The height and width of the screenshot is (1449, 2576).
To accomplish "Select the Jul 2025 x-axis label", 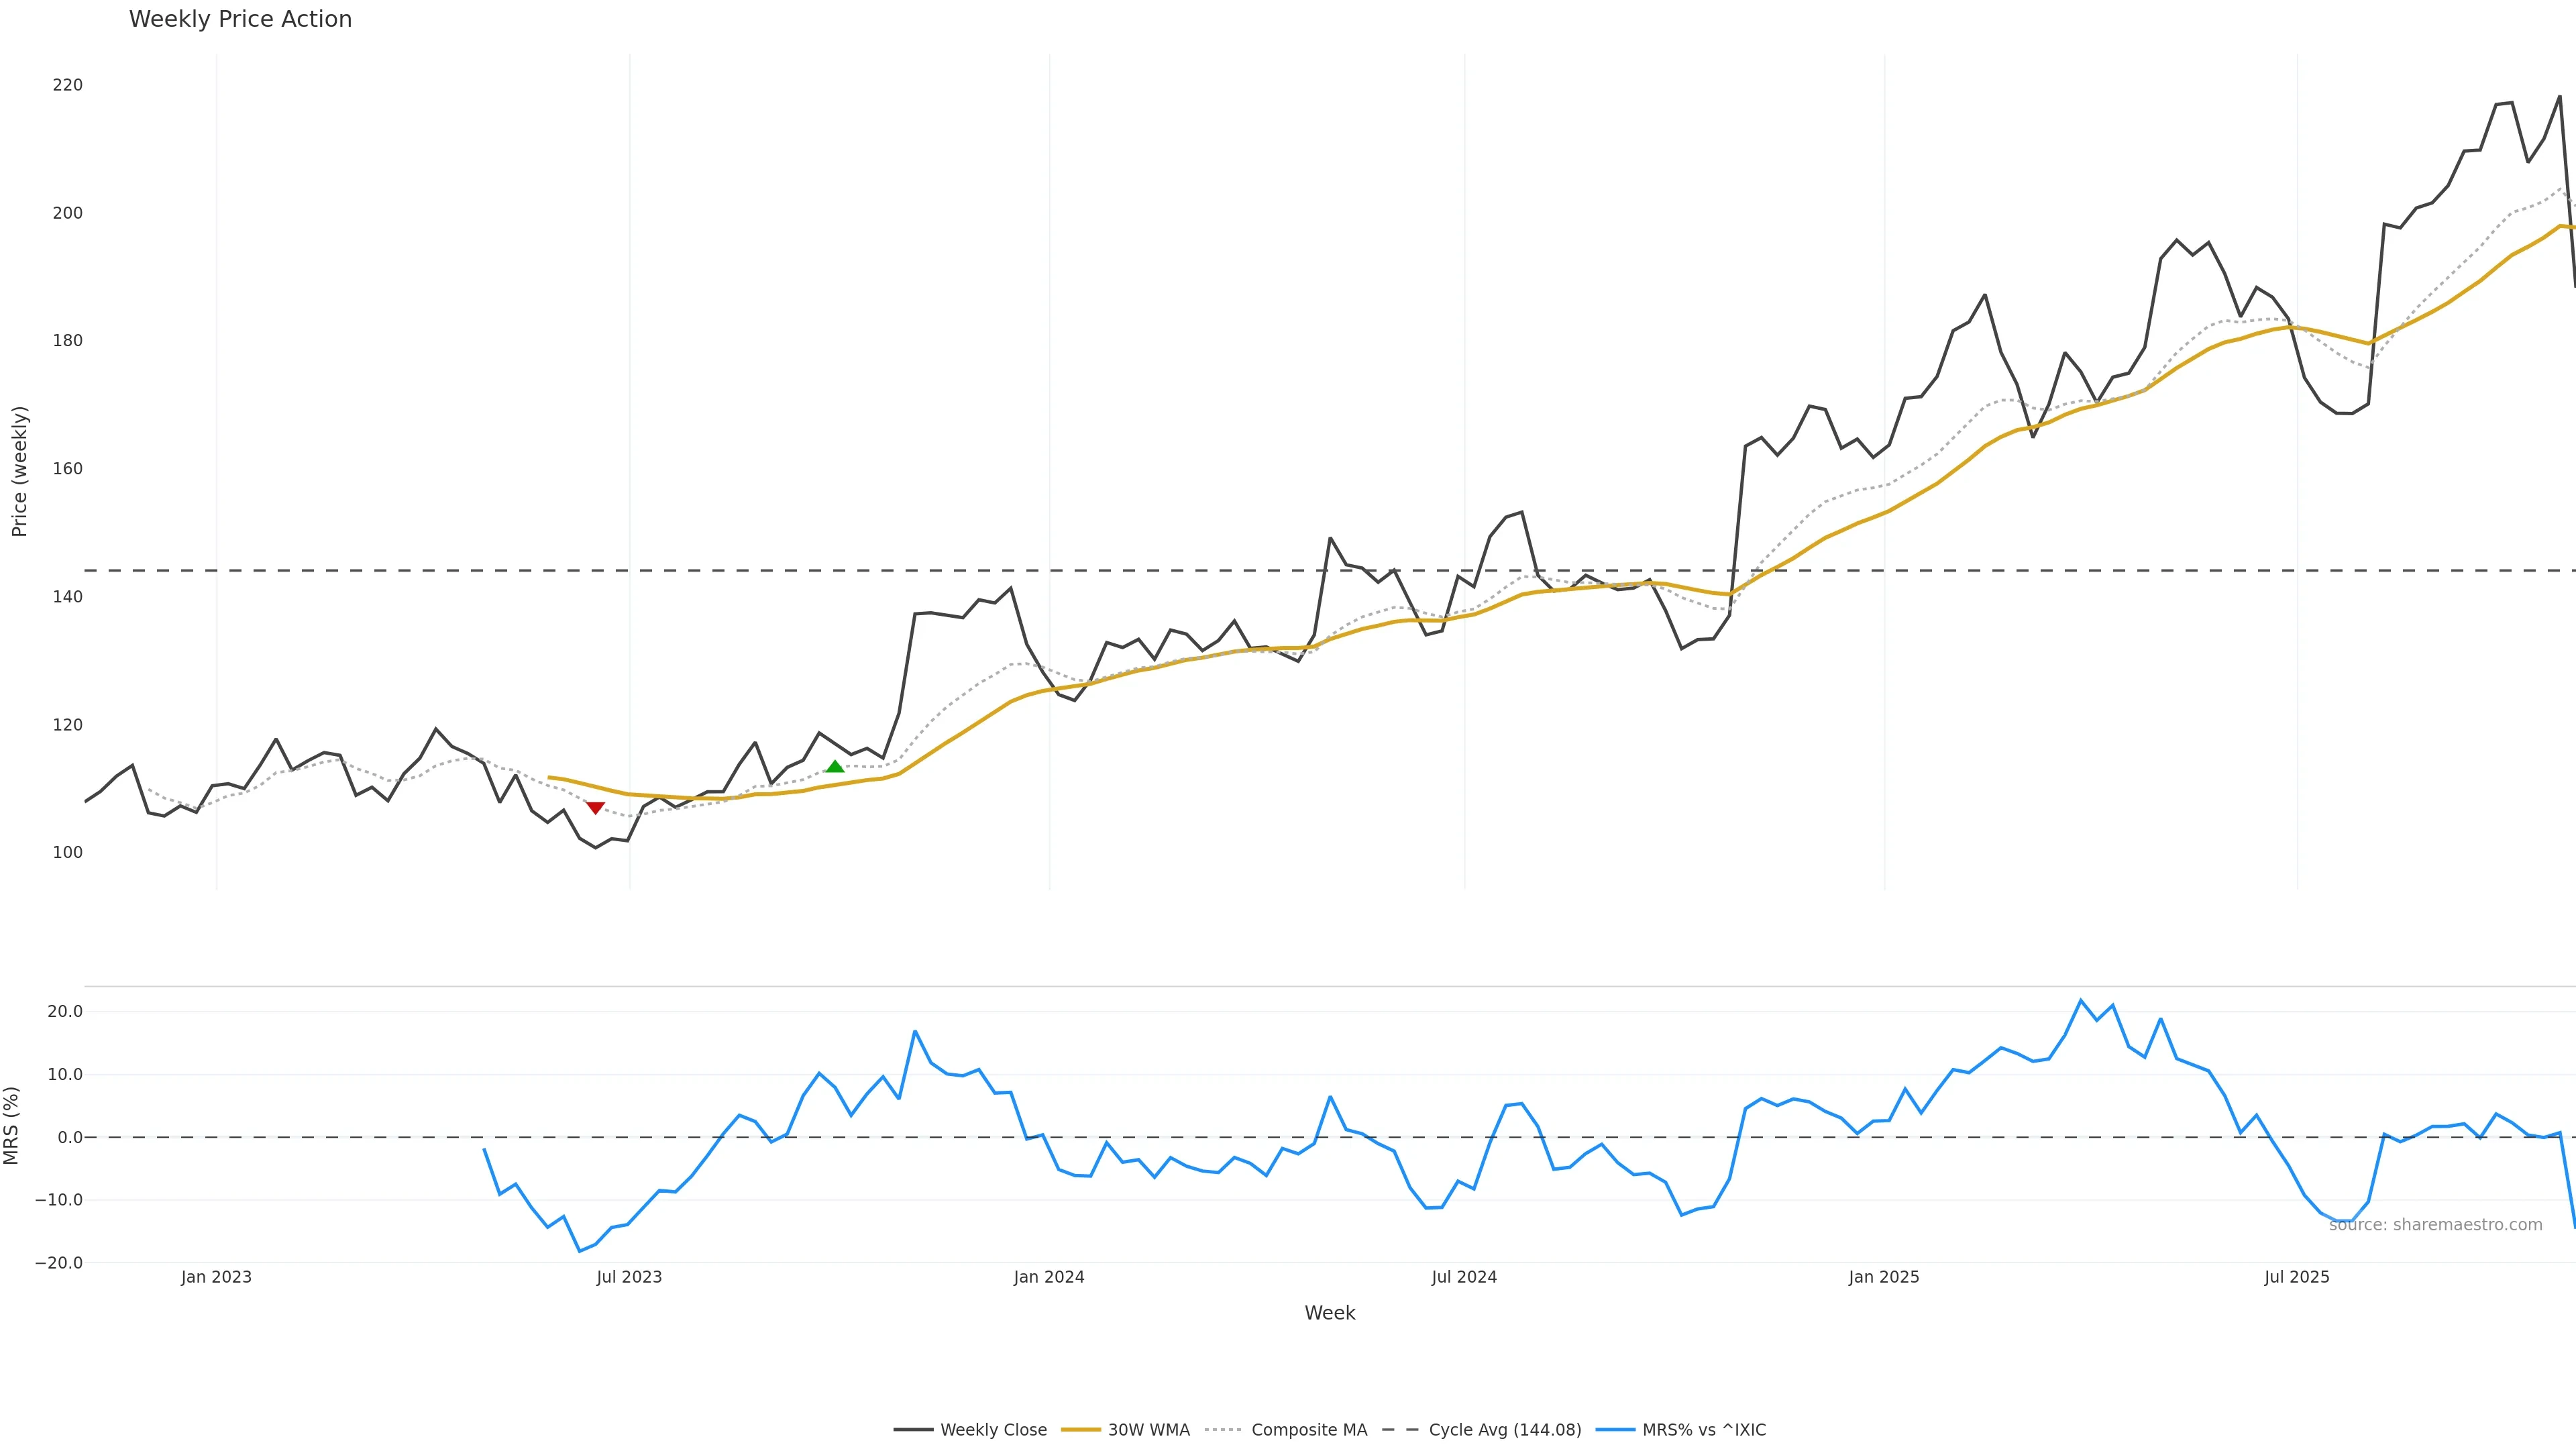I will (x=2296, y=1277).
